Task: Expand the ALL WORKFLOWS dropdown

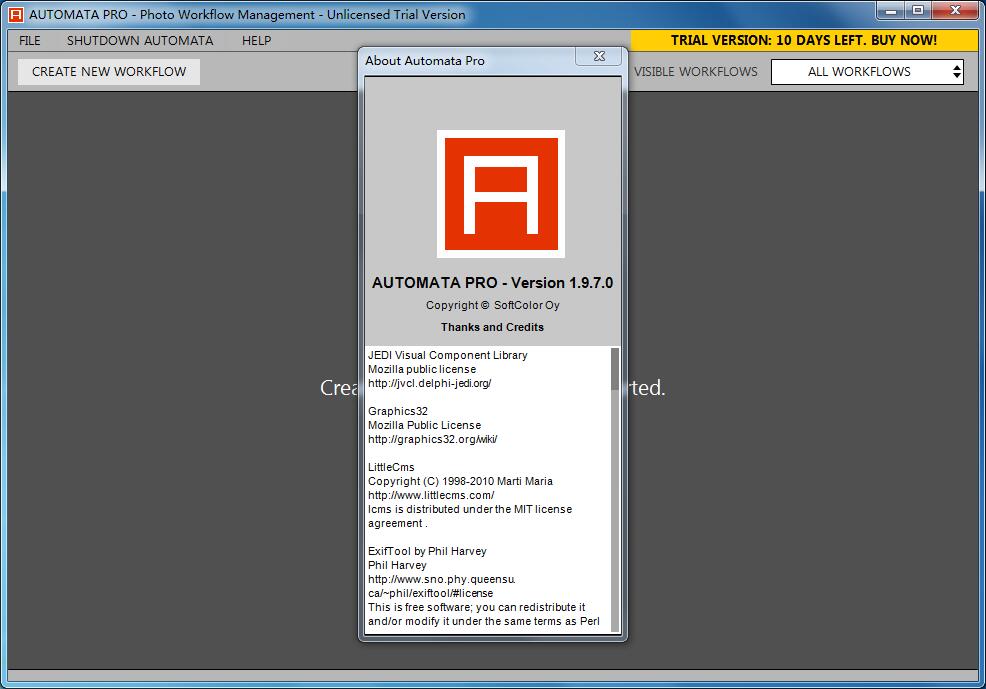Action: click(x=867, y=72)
